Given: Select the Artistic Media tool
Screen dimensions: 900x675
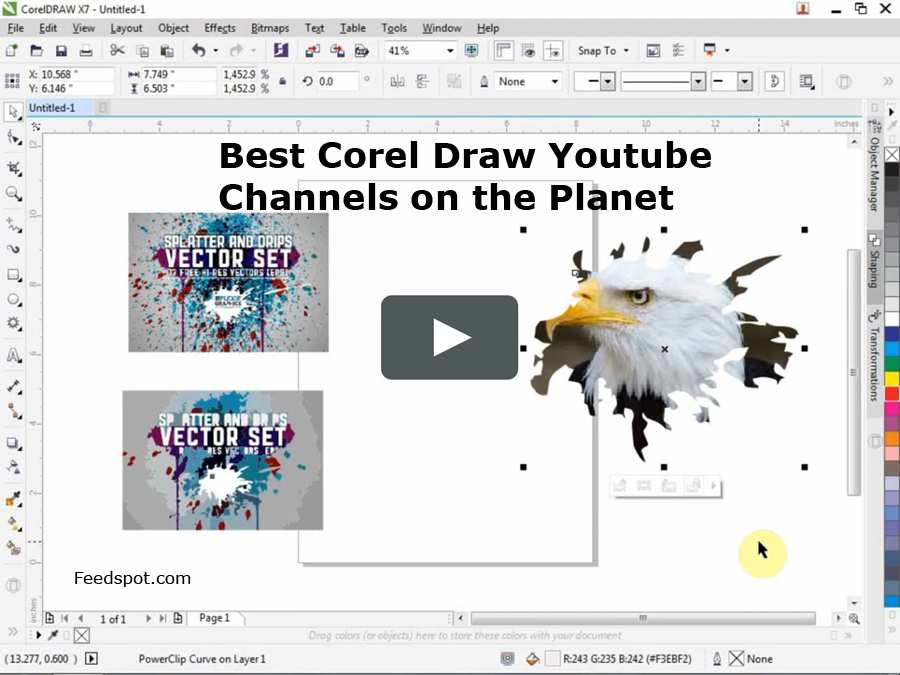Looking at the screenshot, I should point(13,249).
